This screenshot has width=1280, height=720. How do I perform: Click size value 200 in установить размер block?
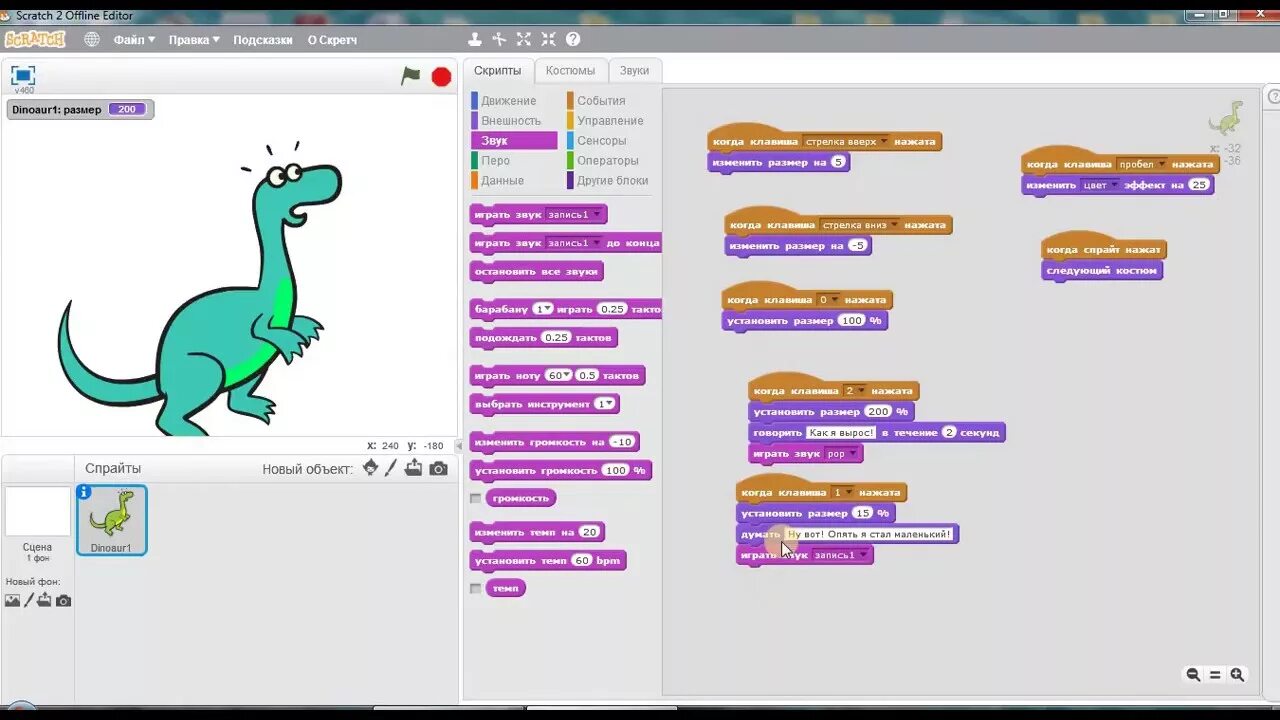click(x=878, y=412)
